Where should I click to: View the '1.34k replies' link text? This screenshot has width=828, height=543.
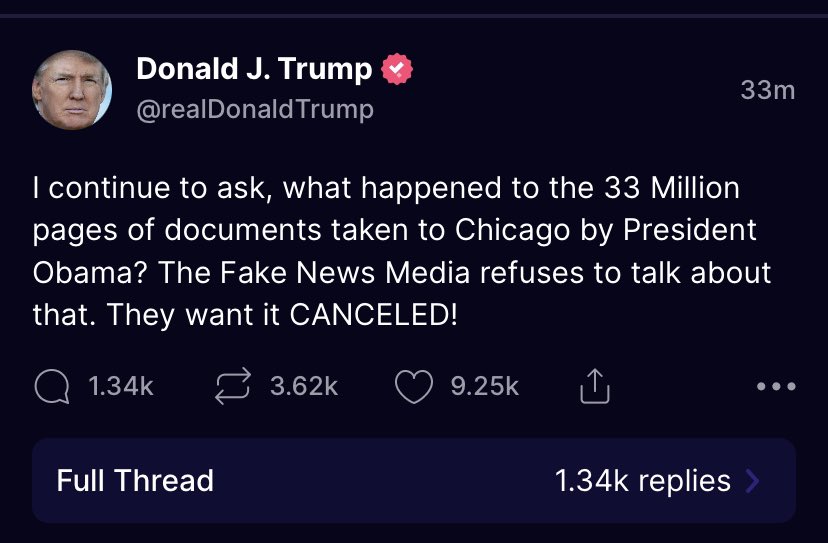pos(643,480)
